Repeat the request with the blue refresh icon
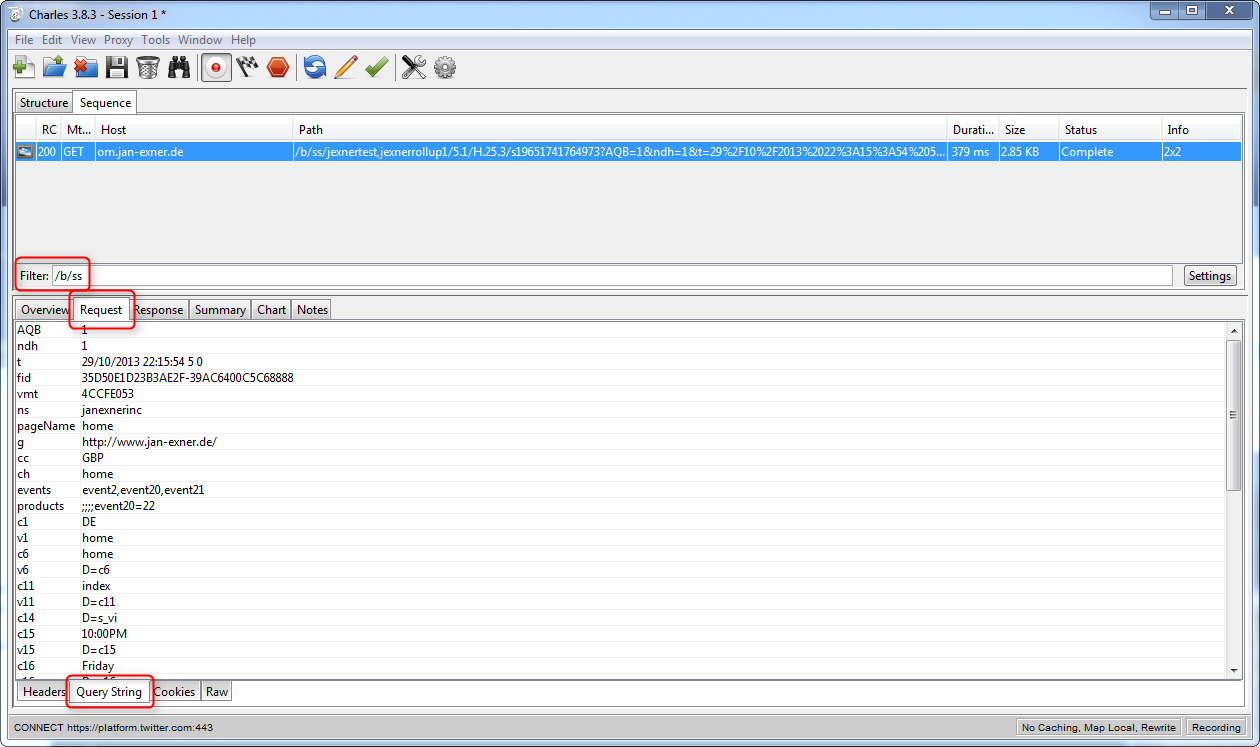Viewport: 1260px width, 747px height. click(315, 67)
